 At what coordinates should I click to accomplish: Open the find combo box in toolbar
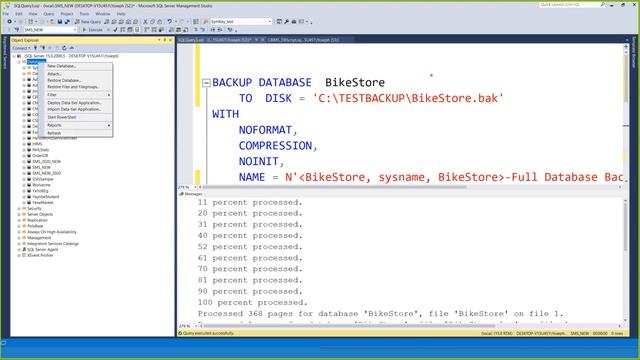(241, 22)
